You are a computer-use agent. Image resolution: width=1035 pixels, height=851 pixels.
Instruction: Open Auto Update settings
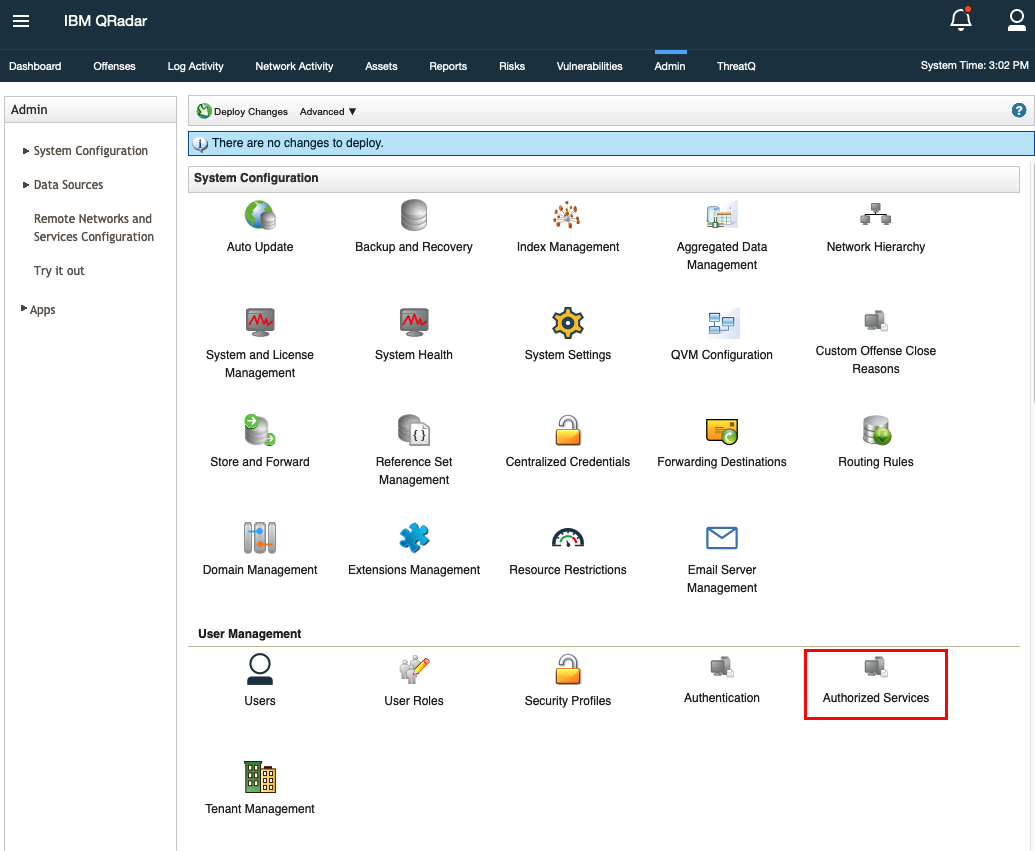coord(260,227)
